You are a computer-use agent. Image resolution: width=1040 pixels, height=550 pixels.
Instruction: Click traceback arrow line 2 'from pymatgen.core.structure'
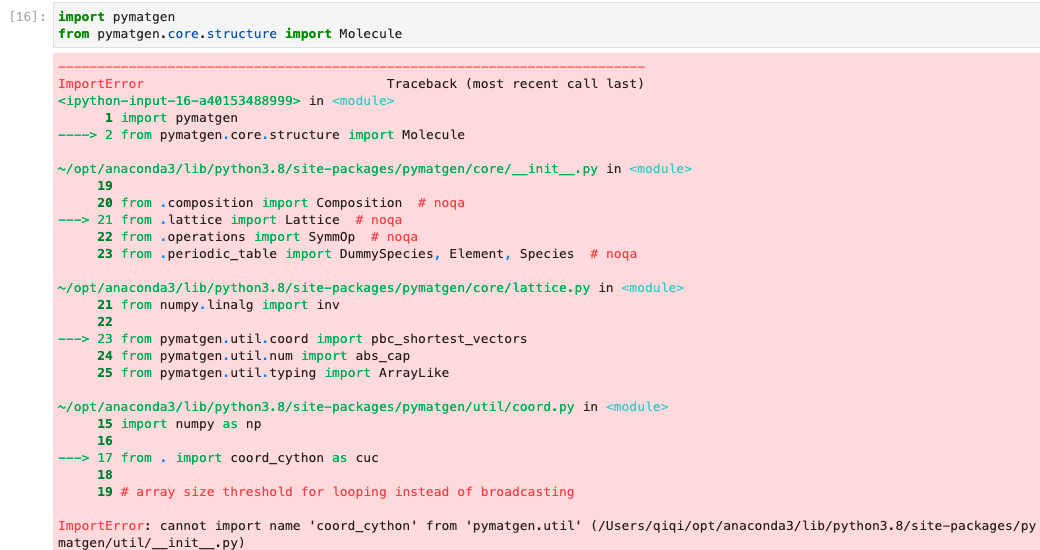pyautogui.click(x=261, y=135)
